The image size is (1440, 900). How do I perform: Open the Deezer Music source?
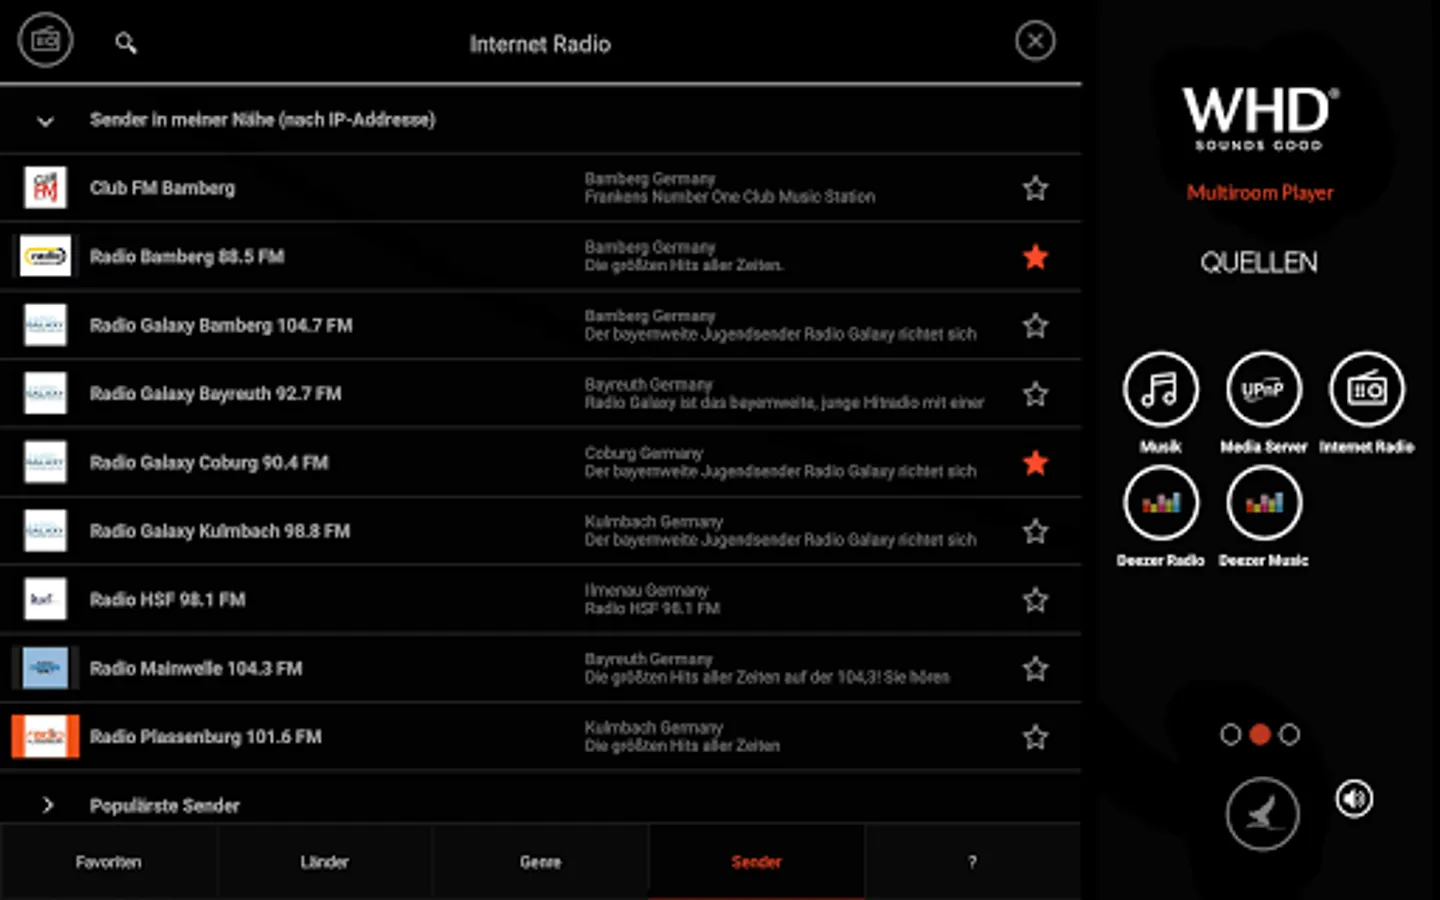pyautogui.click(x=1263, y=503)
